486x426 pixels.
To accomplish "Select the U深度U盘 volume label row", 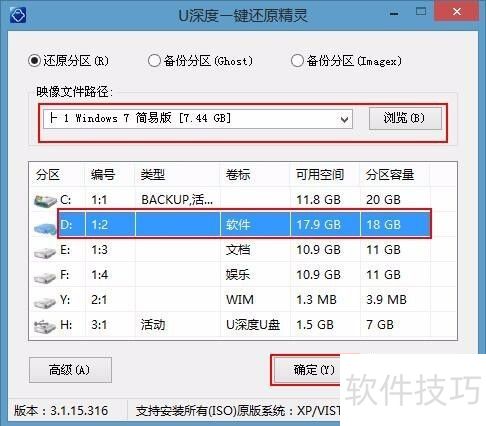I will (x=253, y=325).
